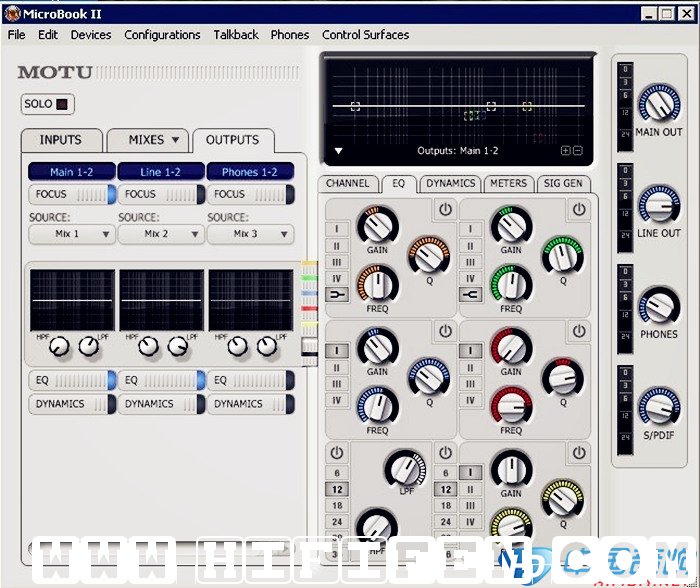Click the LPF filter knob in EQ panel
Screen dimensions: 700x588
tap(405, 469)
